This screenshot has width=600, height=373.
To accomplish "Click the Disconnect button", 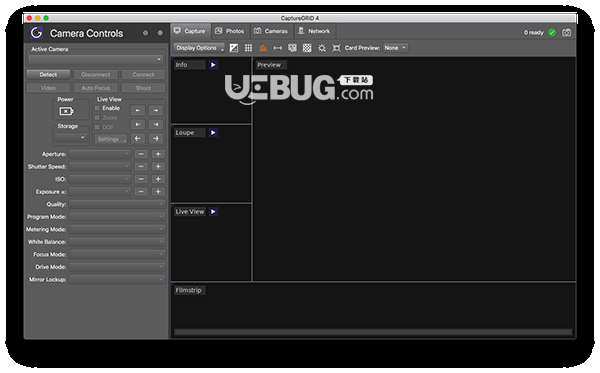I will click(96, 75).
